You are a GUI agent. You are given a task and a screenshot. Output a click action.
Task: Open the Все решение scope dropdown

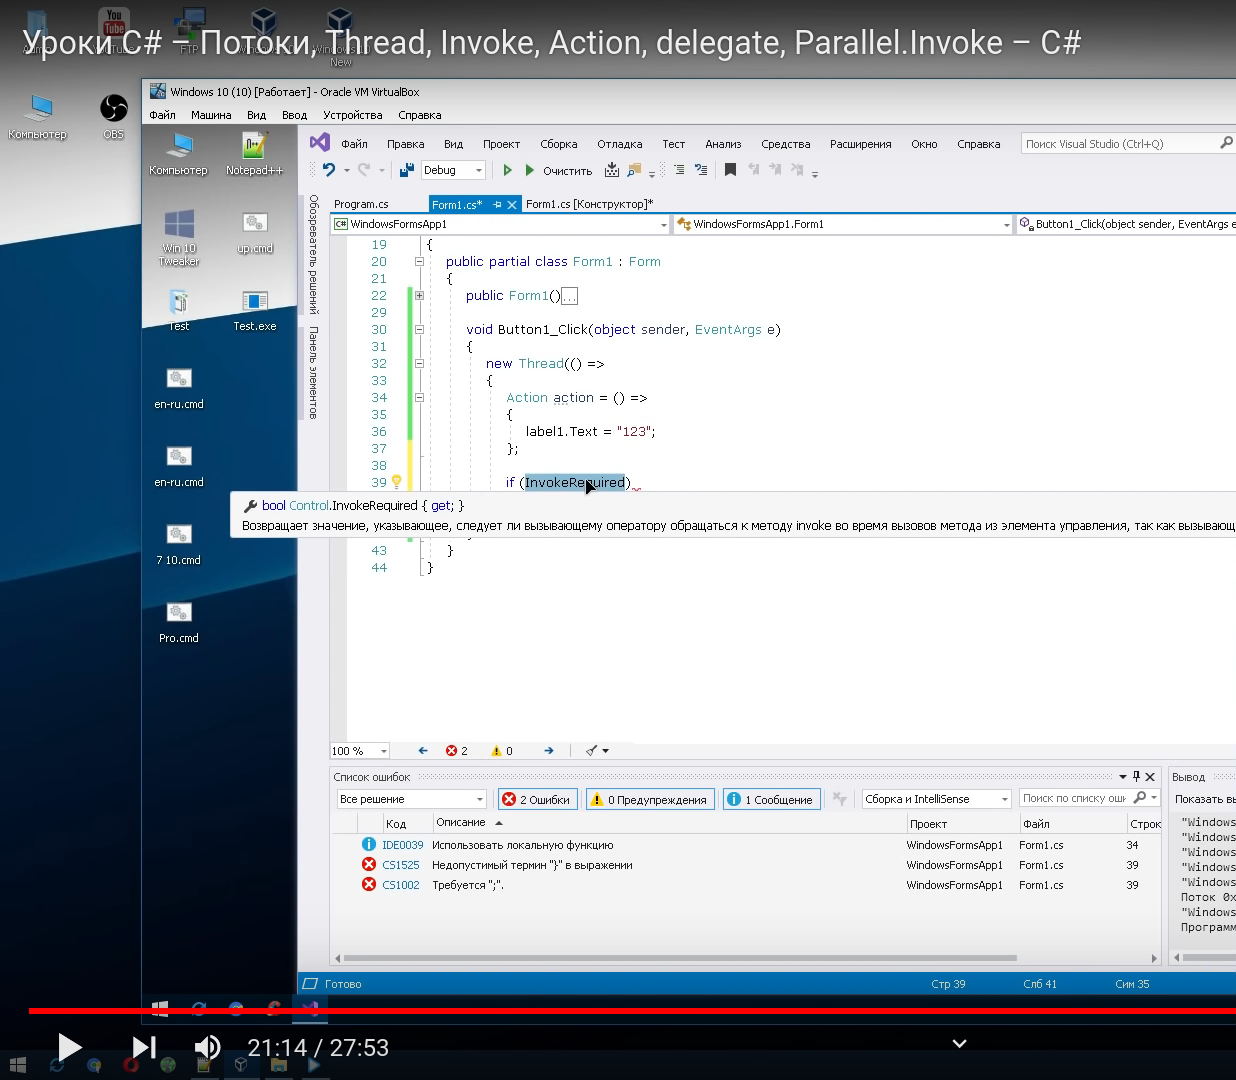tap(411, 799)
